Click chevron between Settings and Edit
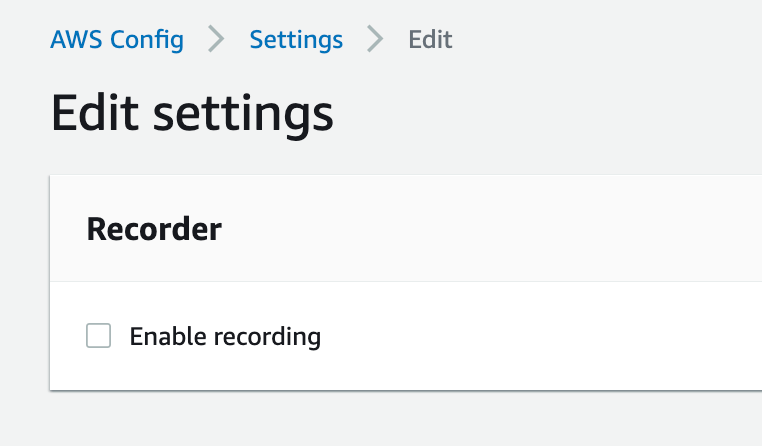Screen dimensions: 762x446 (x=375, y=39)
